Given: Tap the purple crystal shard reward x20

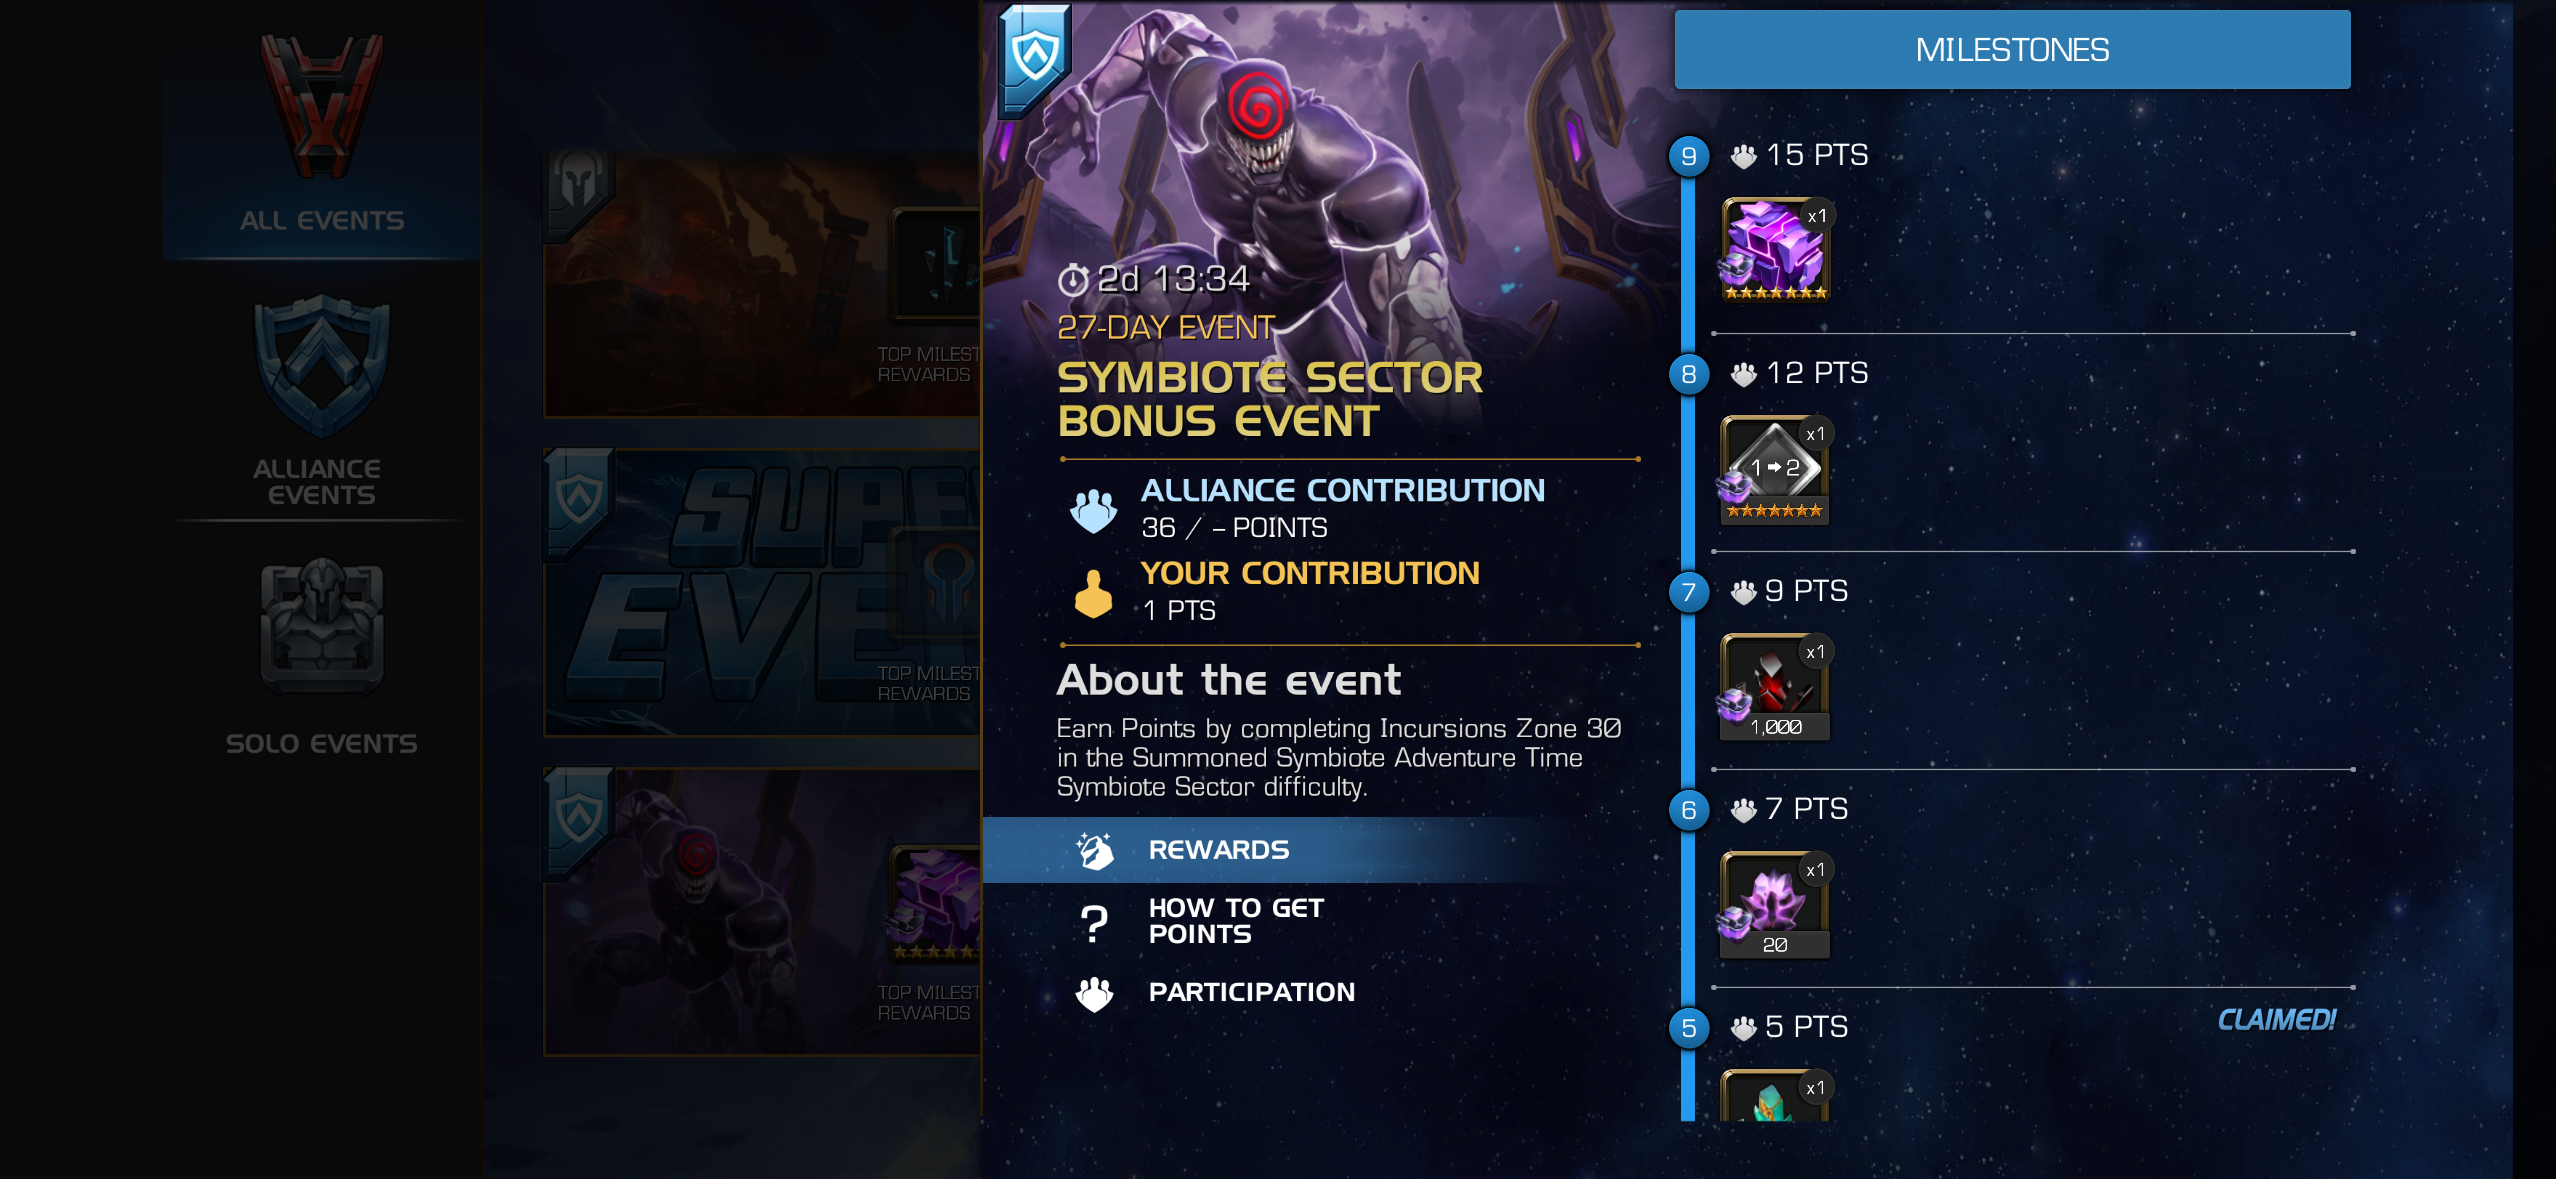Looking at the screenshot, I should tap(1775, 905).
